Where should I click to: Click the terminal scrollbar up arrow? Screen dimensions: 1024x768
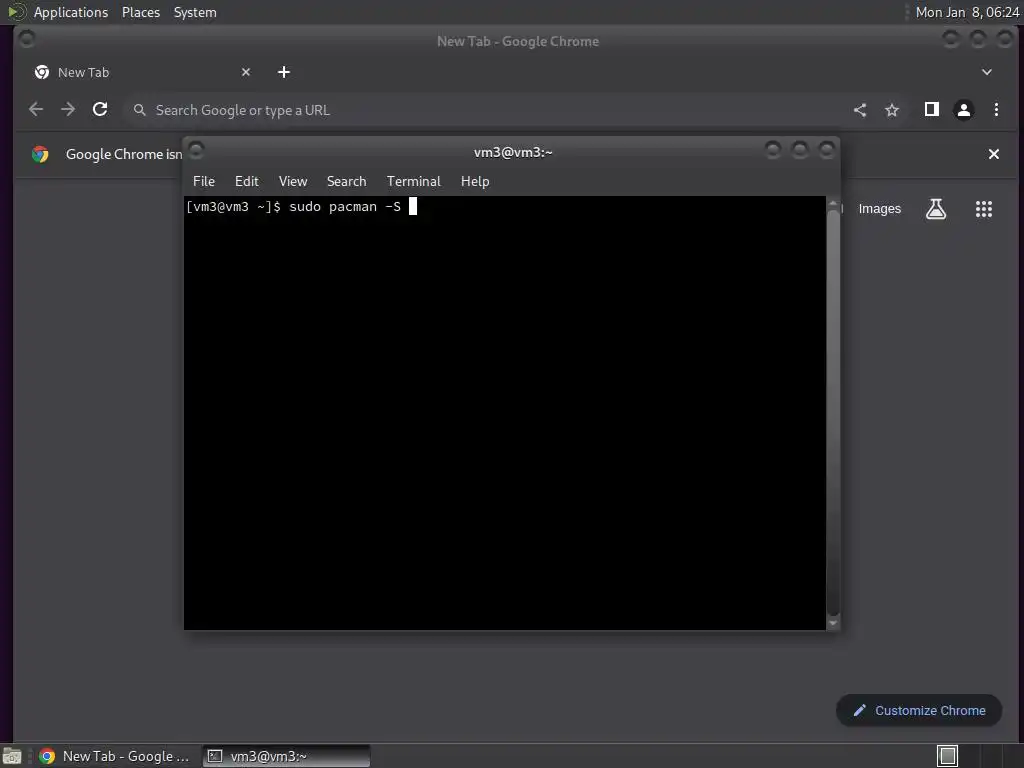click(833, 203)
